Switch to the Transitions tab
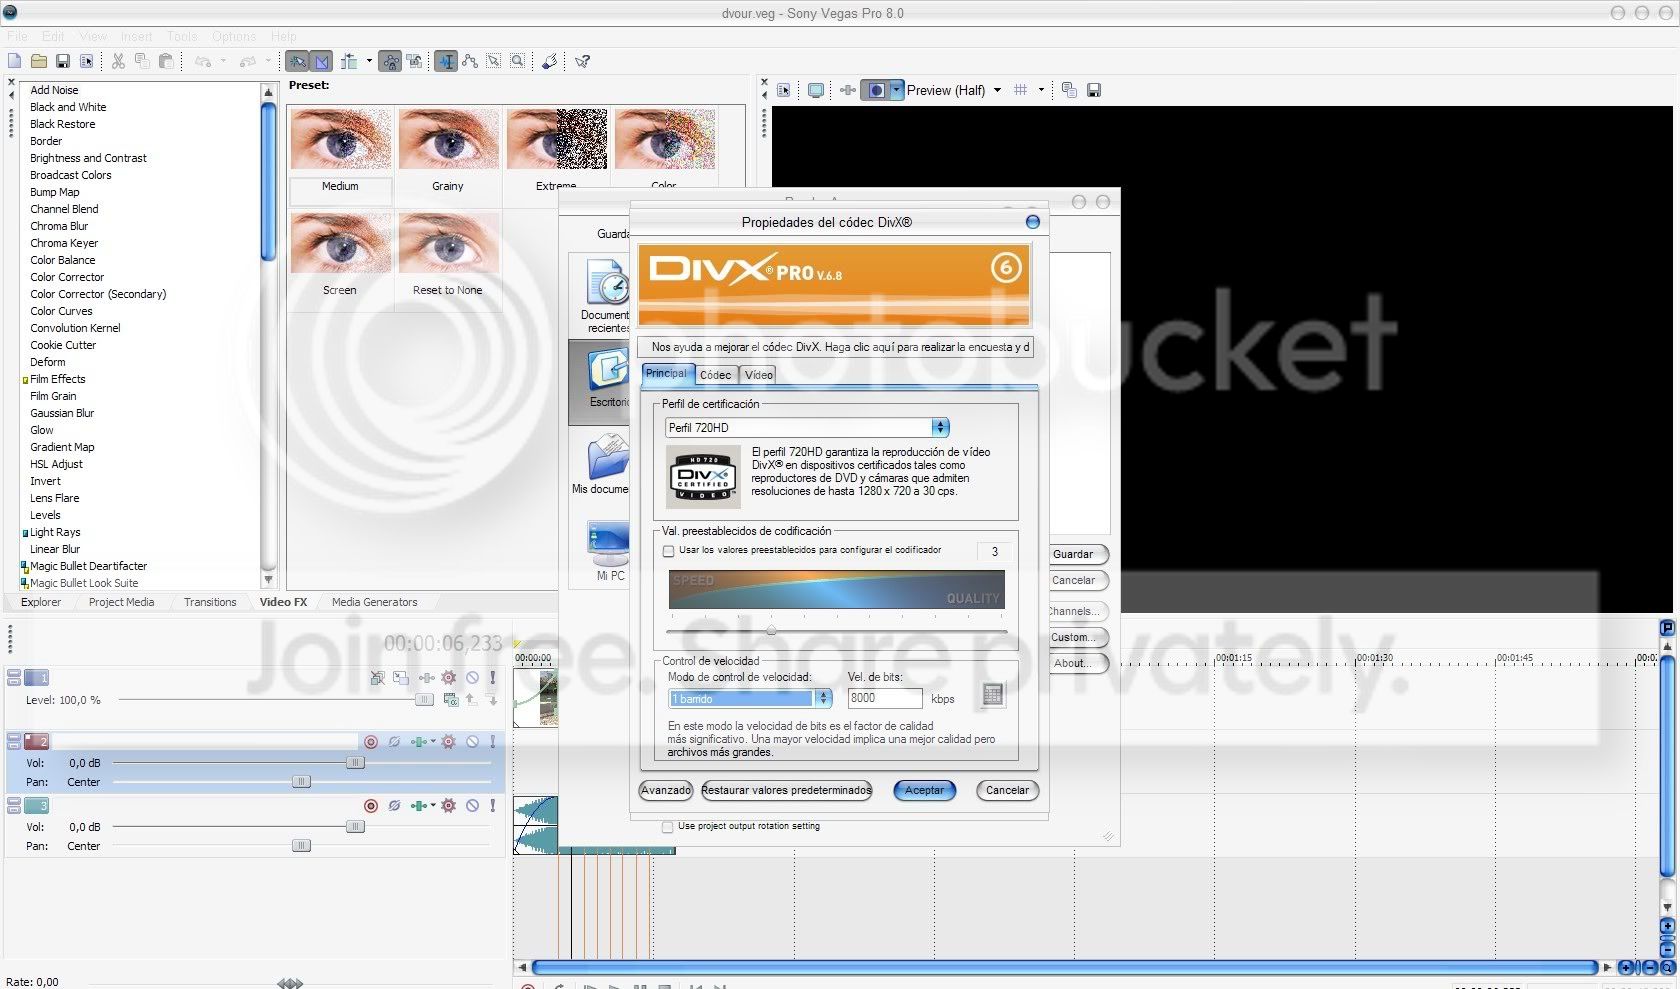The image size is (1680, 989). pos(209,602)
